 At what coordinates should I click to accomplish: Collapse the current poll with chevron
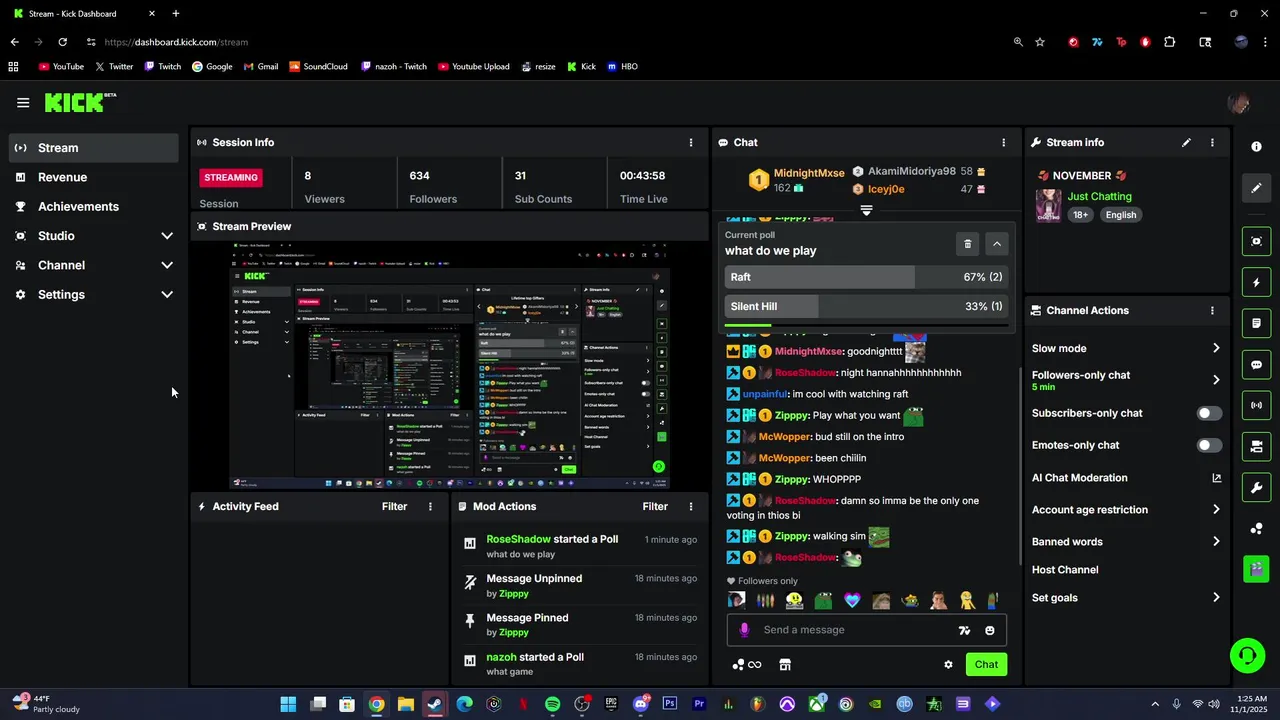coord(996,244)
